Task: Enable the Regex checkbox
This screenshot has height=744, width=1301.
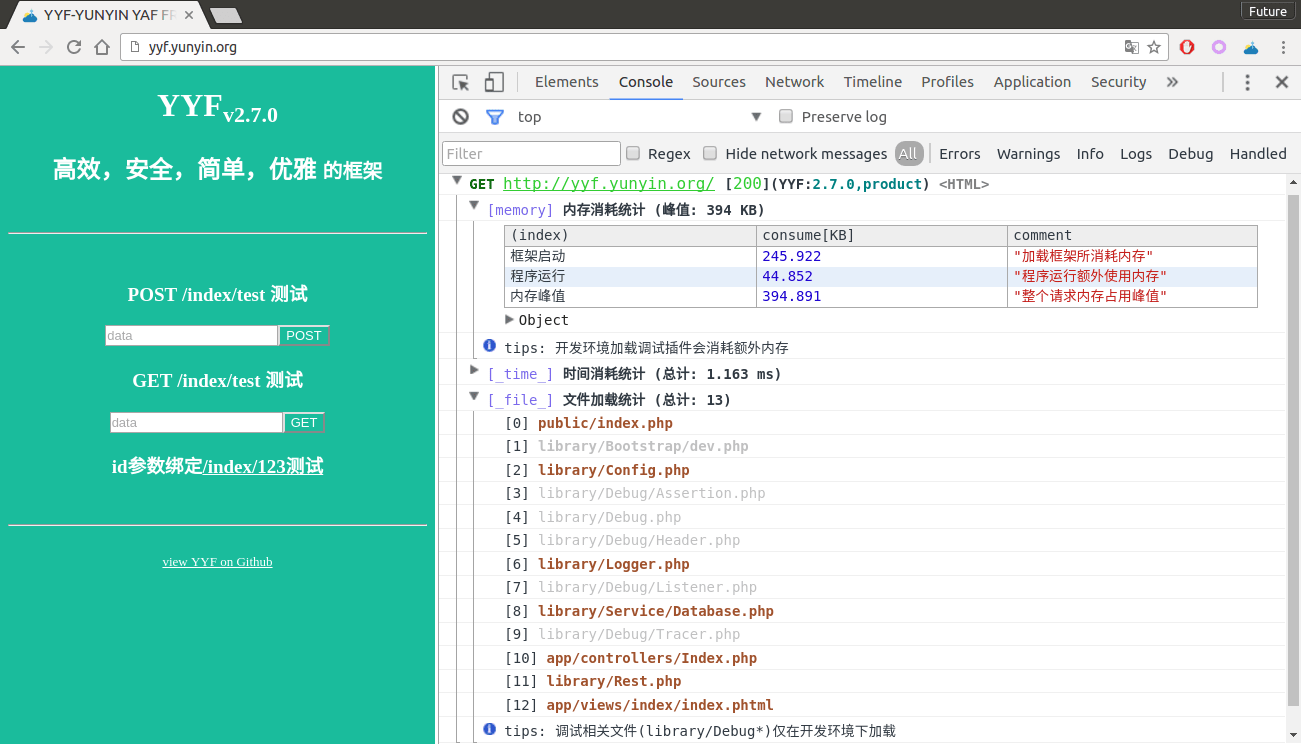Action: [633, 153]
